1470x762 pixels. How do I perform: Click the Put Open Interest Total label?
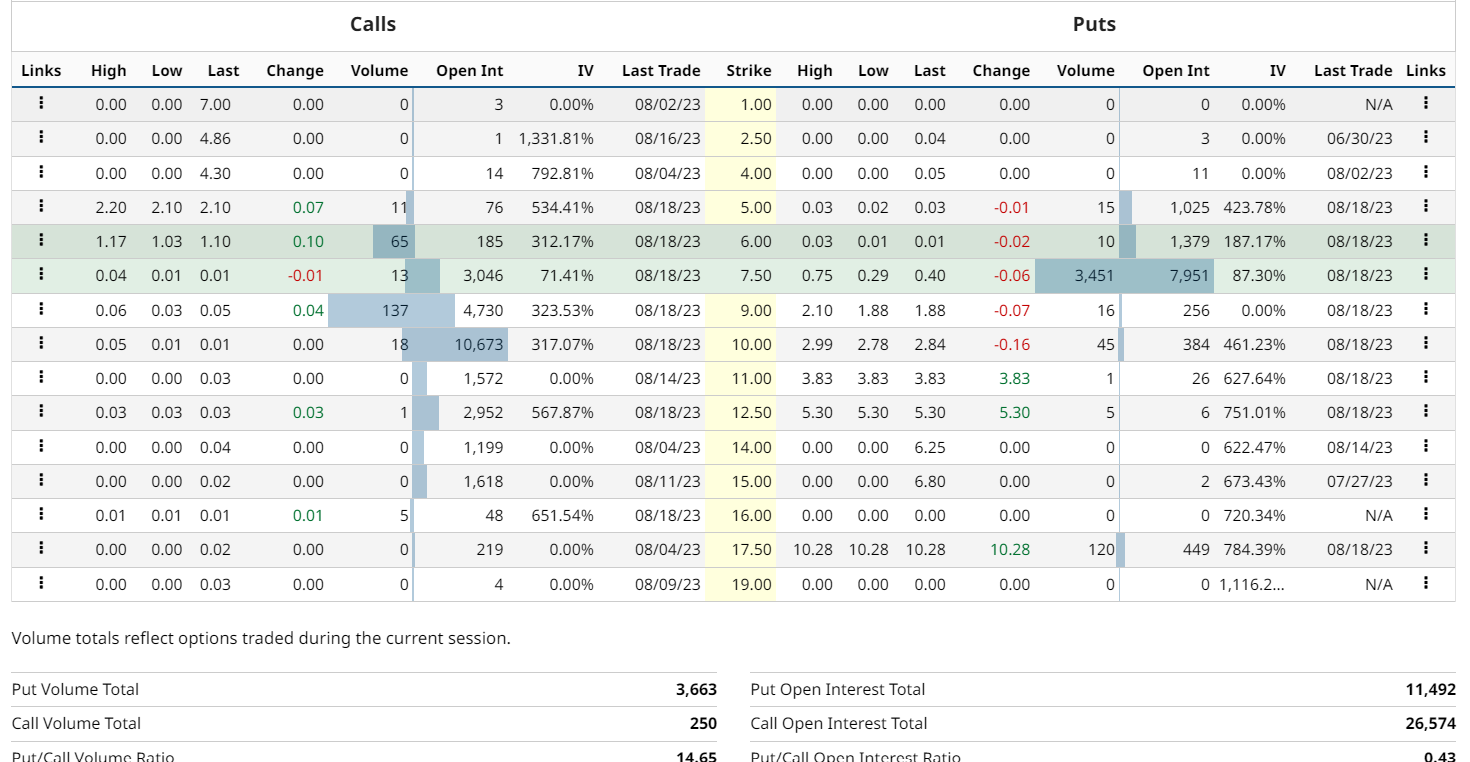tap(838, 689)
